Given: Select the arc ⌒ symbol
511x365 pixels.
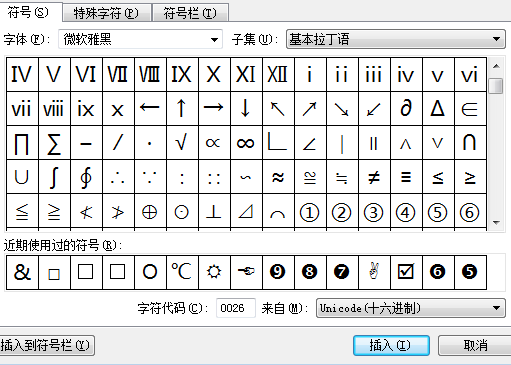Looking at the screenshot, I should point(278,212).
